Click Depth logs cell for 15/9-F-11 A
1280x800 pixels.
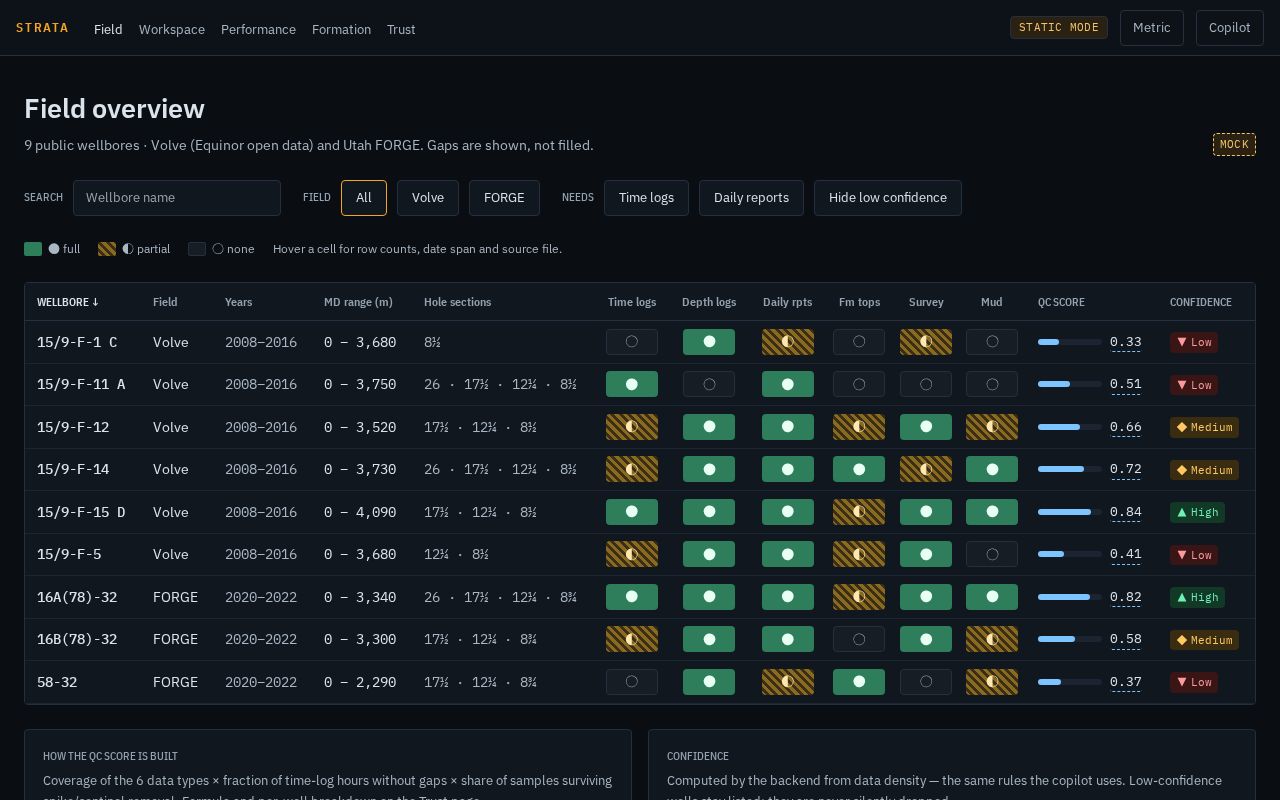[709, 384]
